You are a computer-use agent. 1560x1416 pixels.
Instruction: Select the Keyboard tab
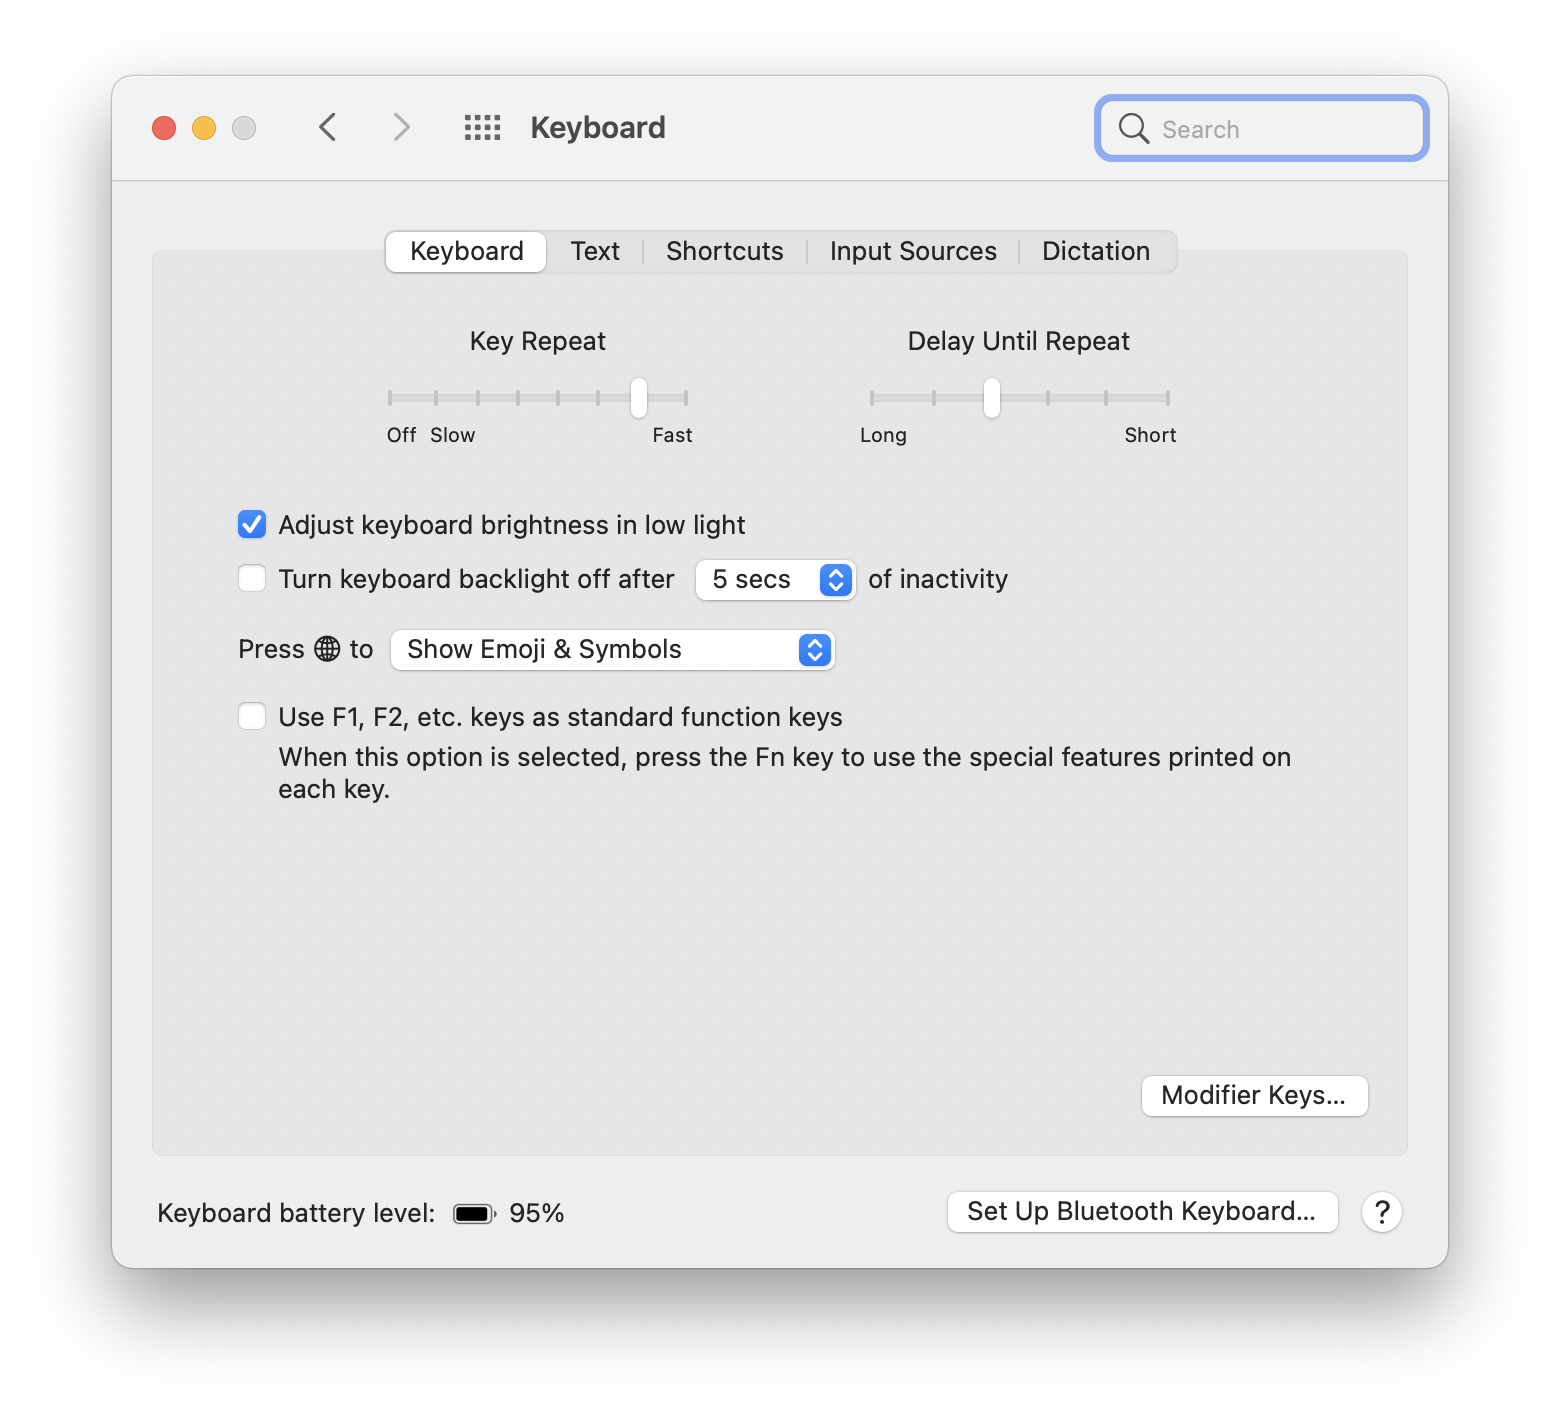(466, 252)
